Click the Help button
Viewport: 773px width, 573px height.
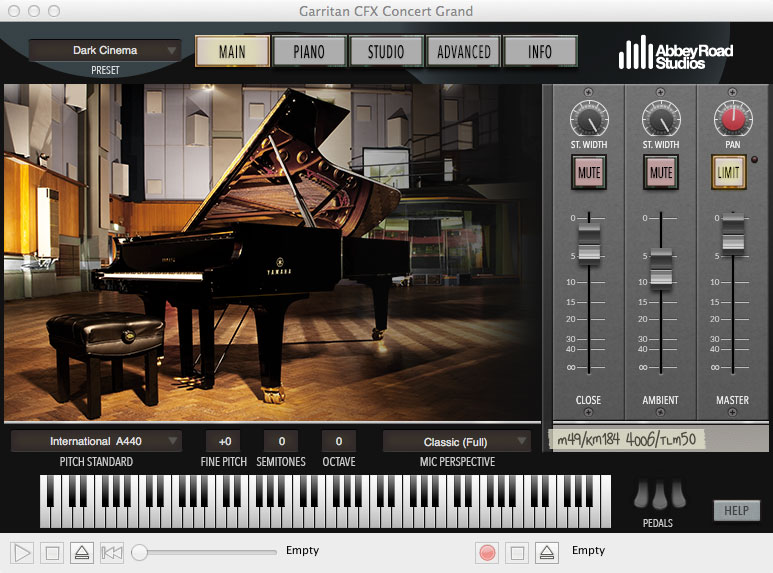(736, 511)
